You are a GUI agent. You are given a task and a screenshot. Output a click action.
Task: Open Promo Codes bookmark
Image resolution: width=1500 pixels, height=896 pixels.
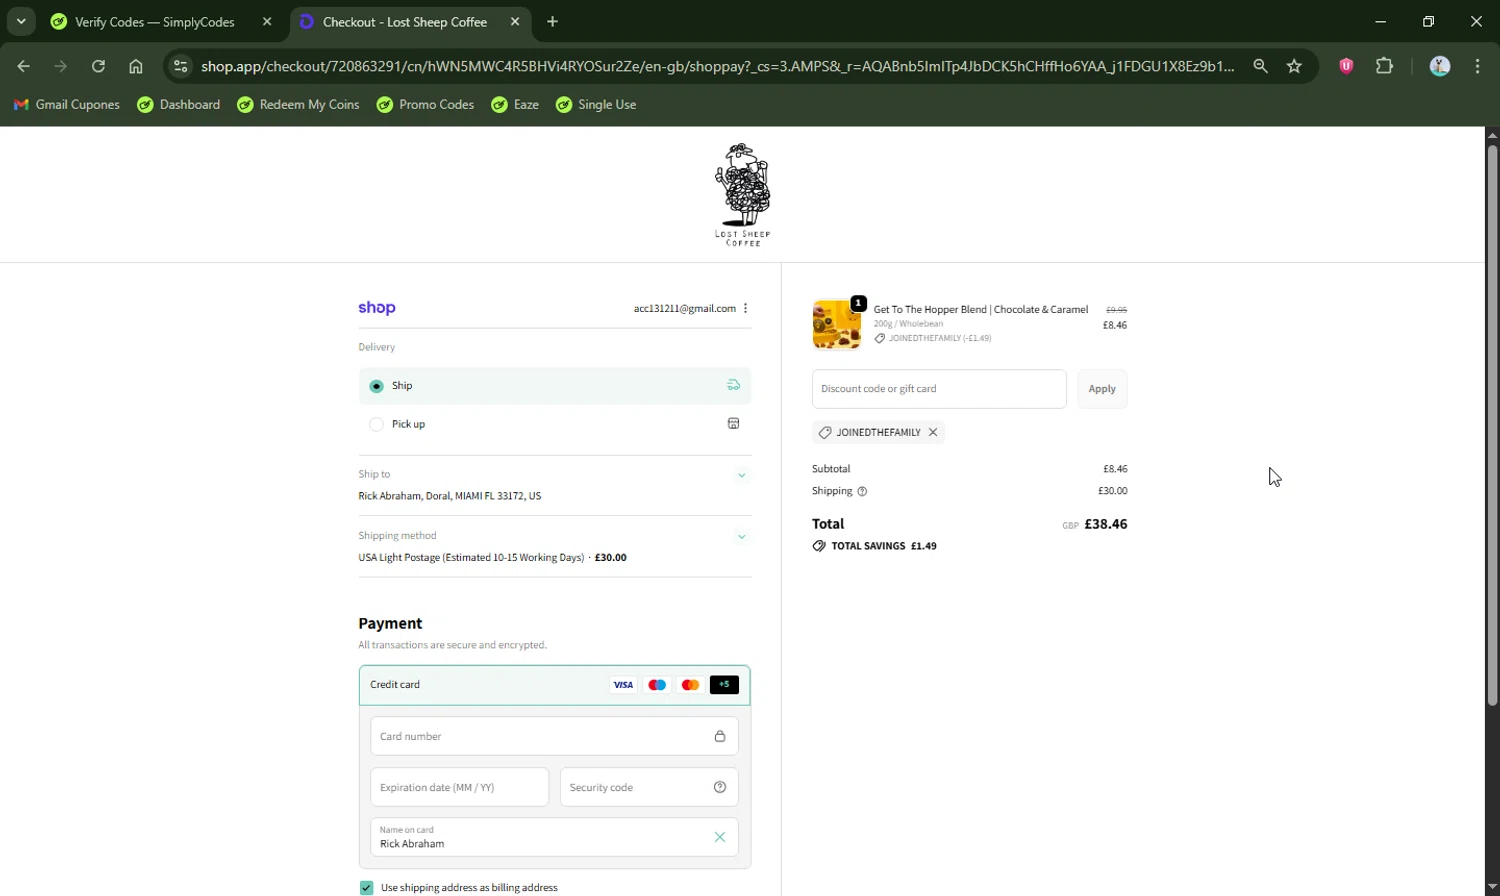[425, 105]
